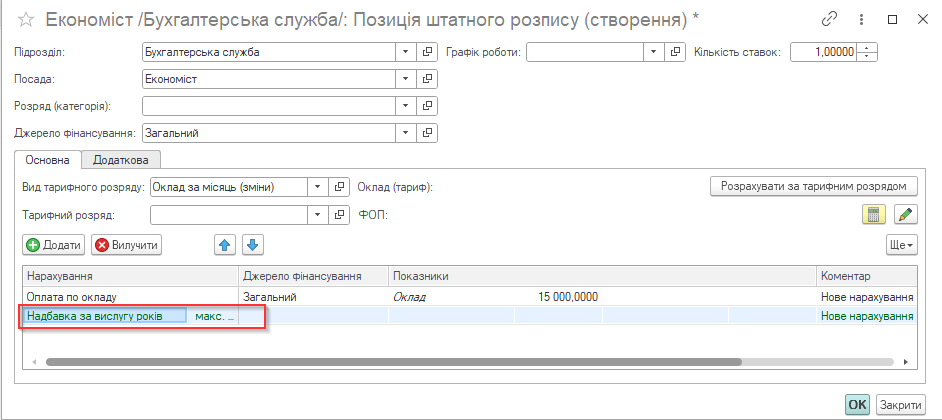Image resolution: width=942 pixels, height=420 pixels.
Task: Click the Закрити button
Action: click(x=901, y=404)
